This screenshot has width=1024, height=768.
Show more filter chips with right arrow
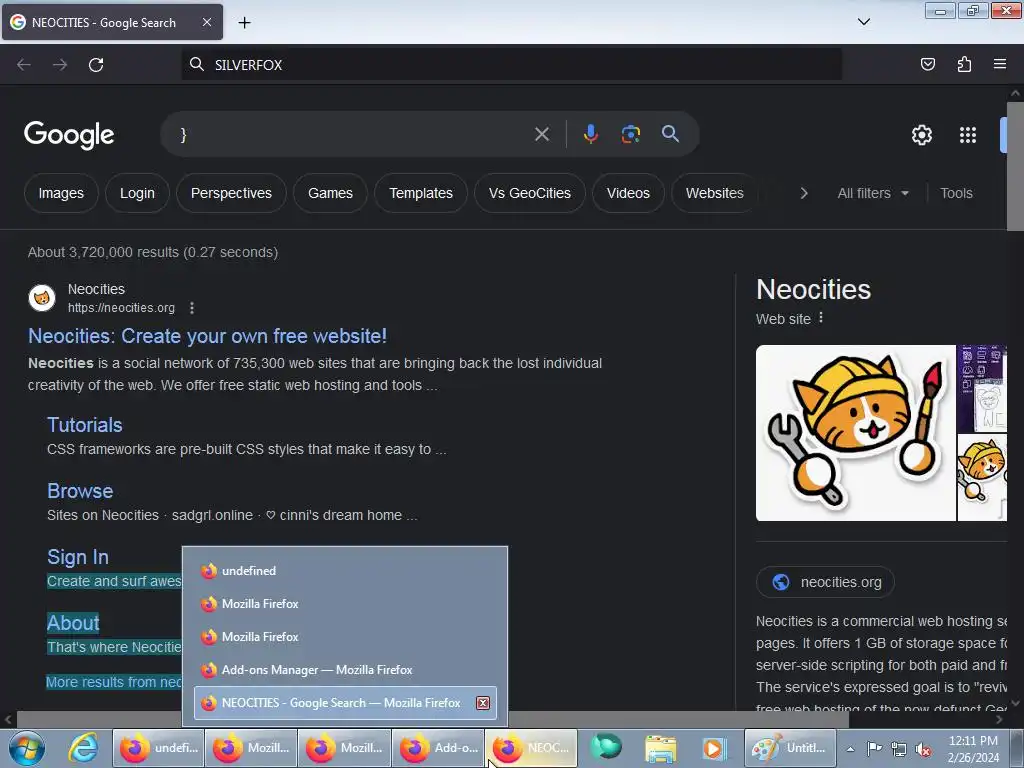tap(804, 193)
